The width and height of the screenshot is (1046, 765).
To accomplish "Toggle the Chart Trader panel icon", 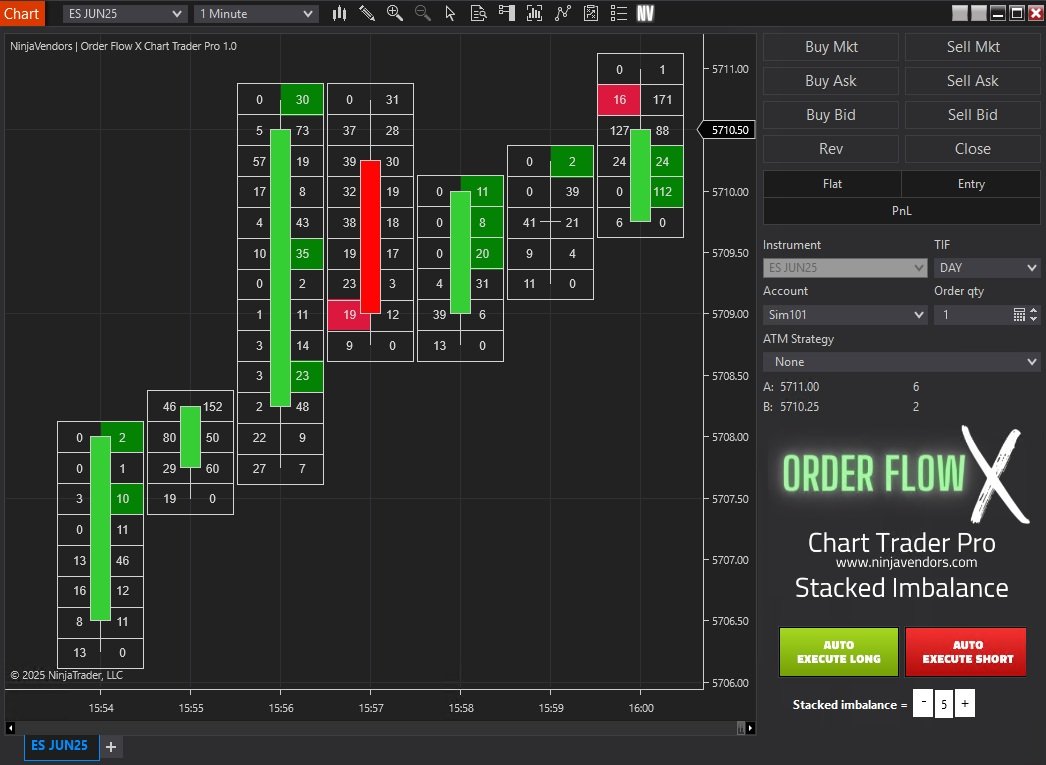I will pos(507,13).
